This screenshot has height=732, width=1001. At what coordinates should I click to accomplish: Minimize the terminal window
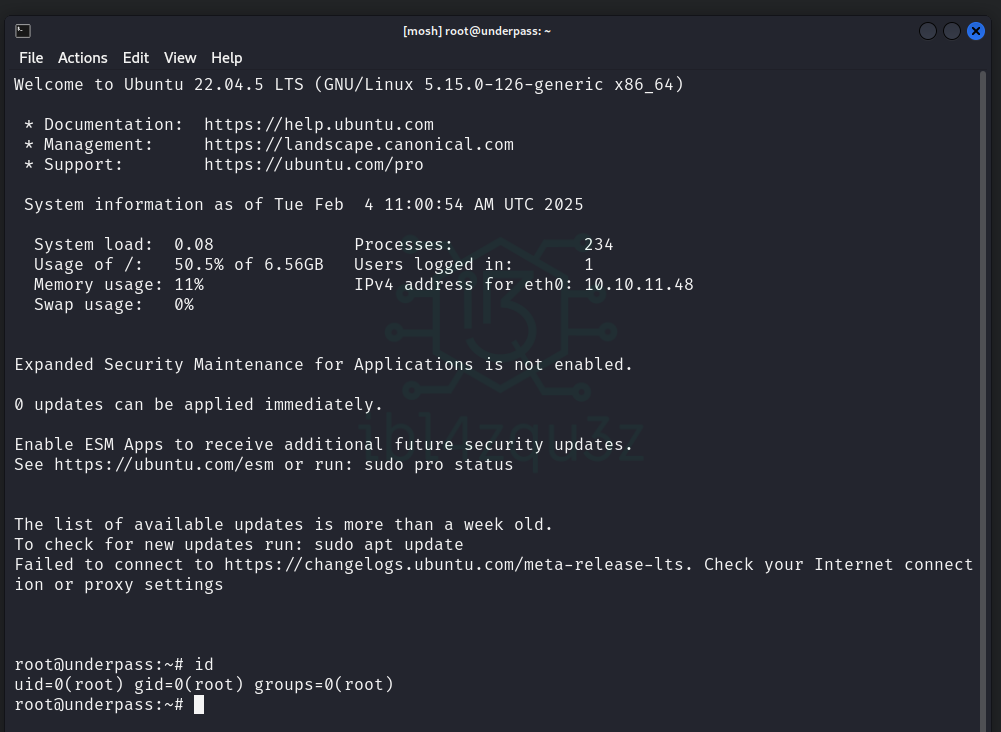[x=927, y=31]
